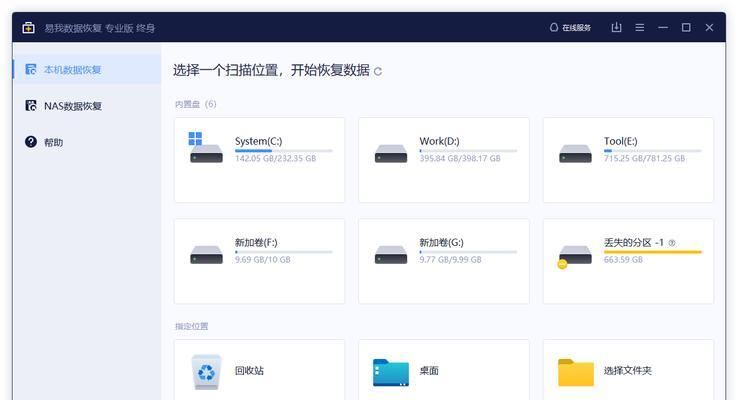Screen dimensions: 738x400
Task: Click the 663.59 GB size text
Action: coord(623,260)
